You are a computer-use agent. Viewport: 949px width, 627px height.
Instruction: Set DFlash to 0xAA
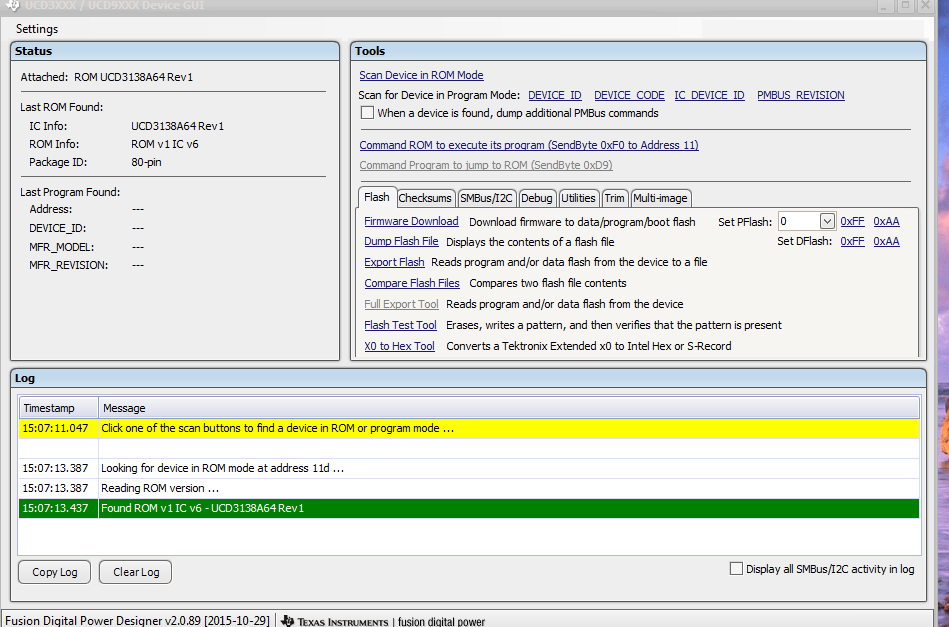pos(886,241)
